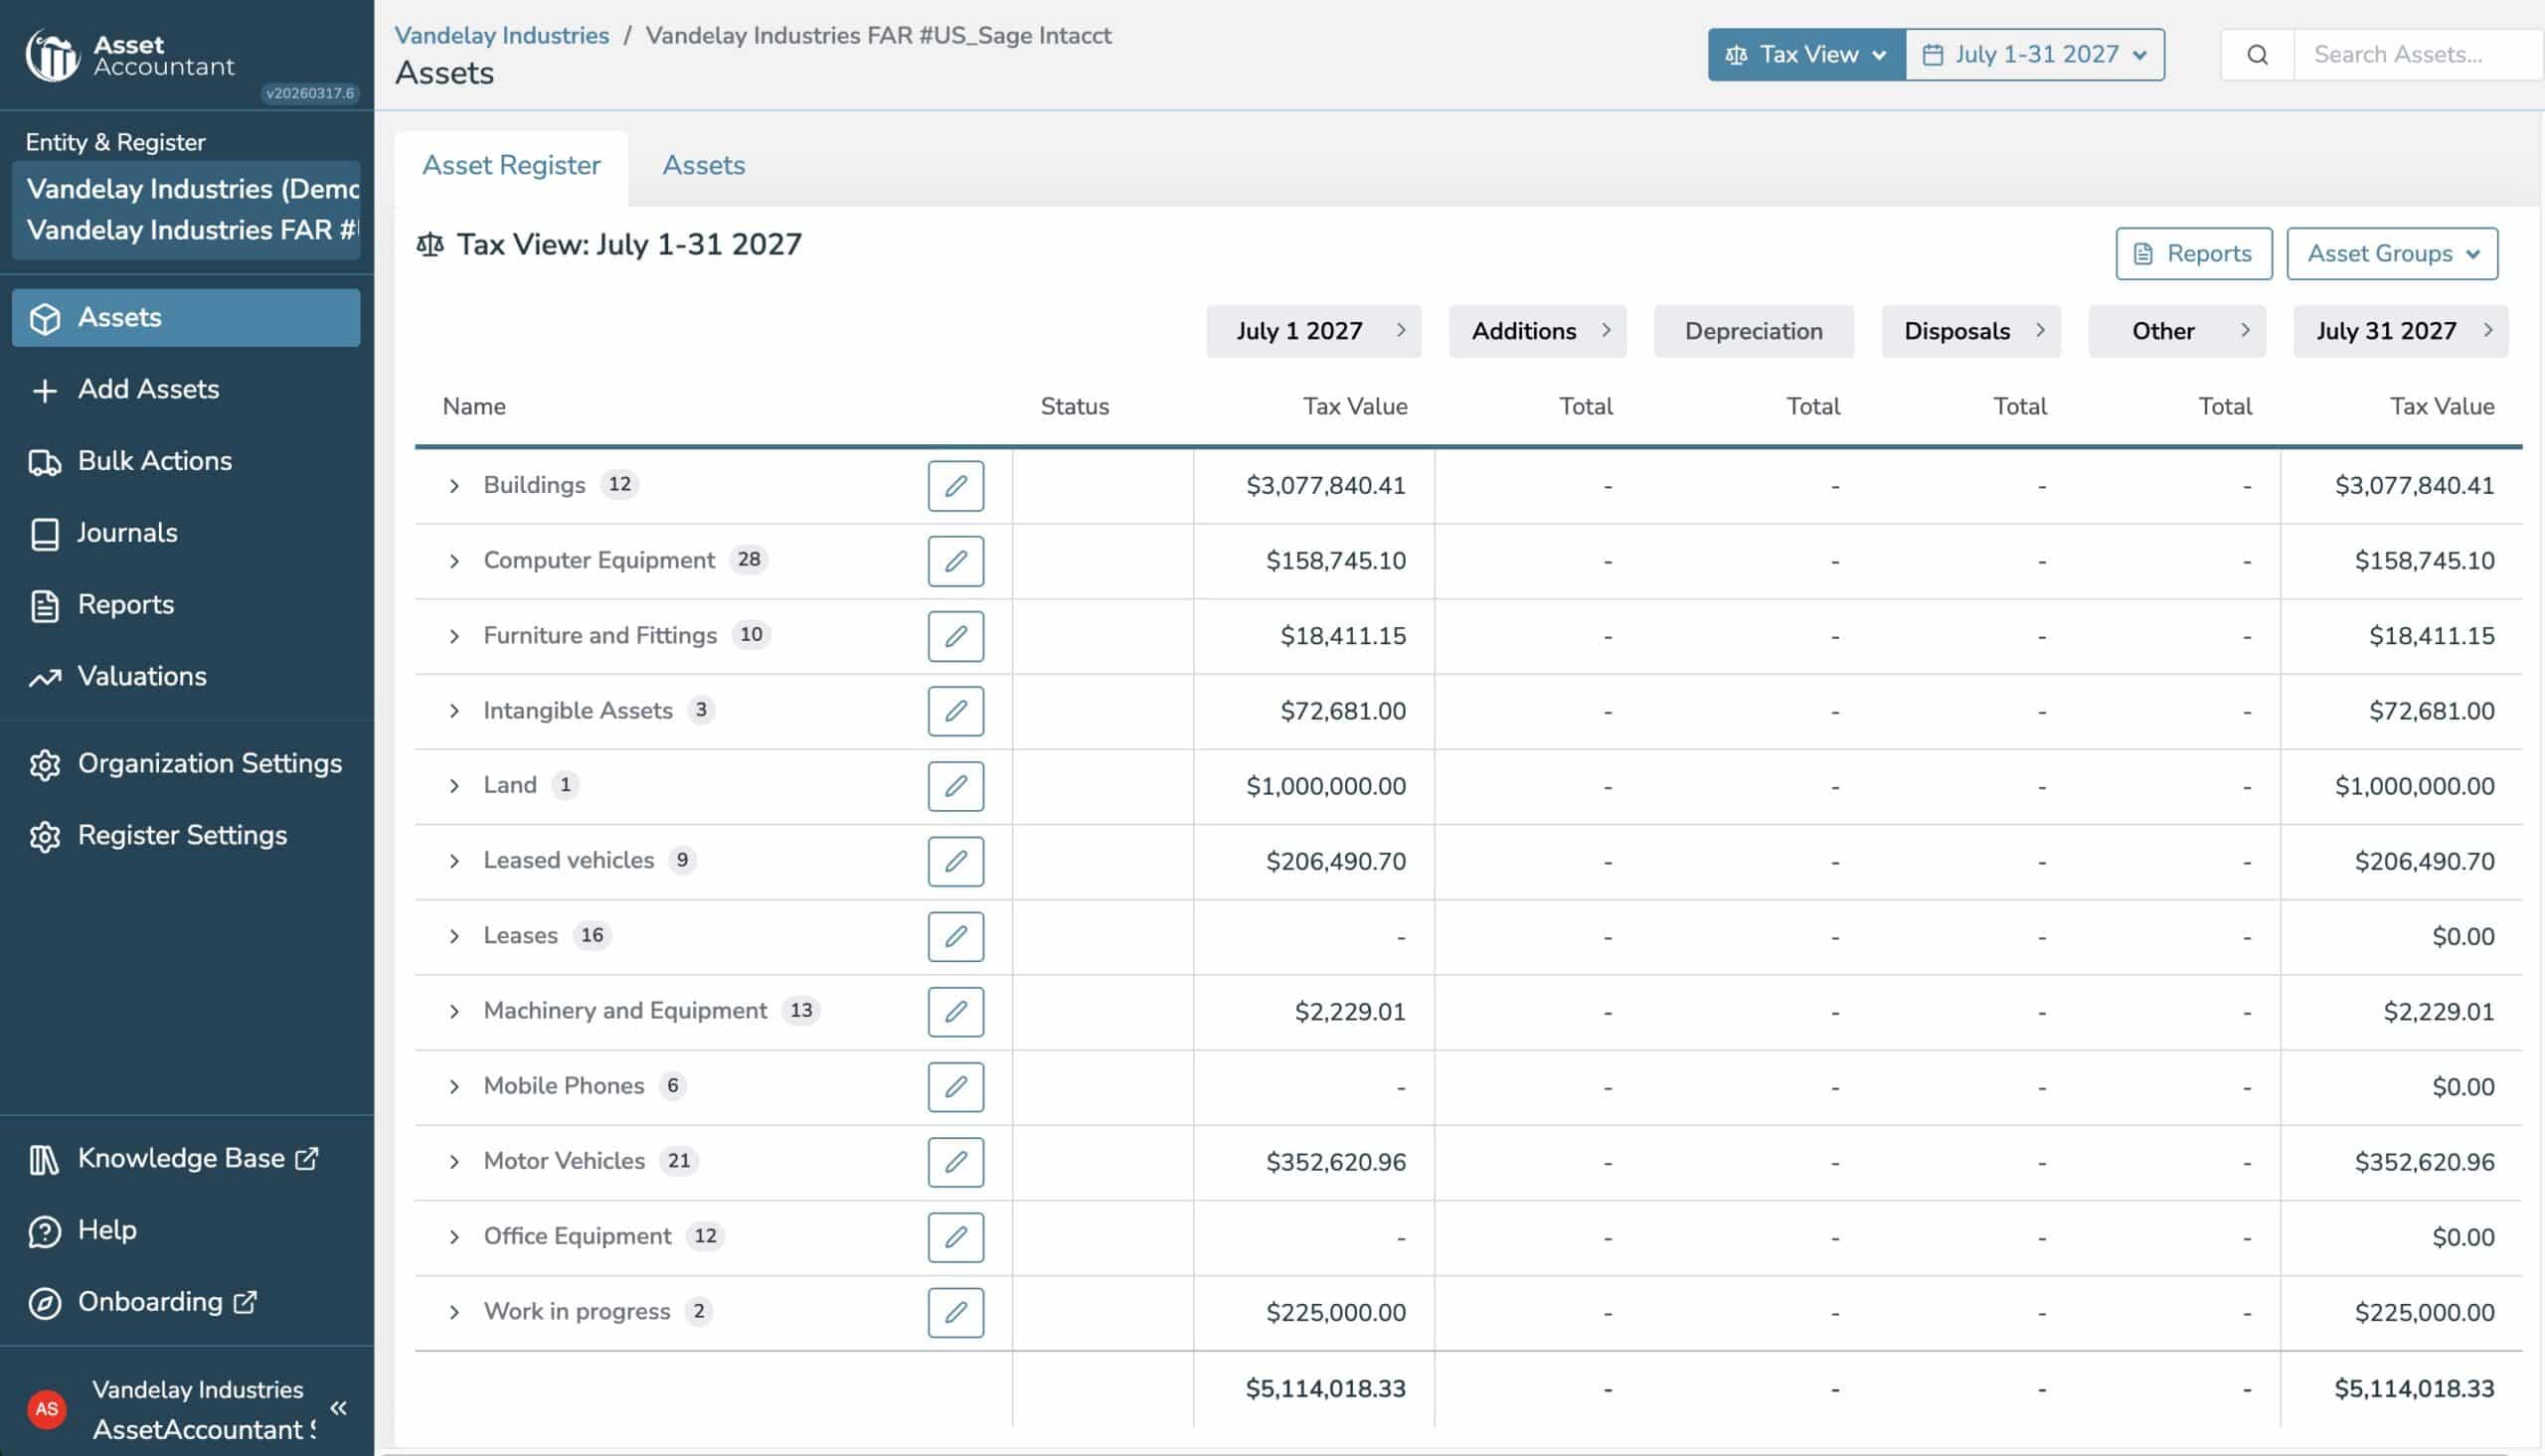2545x1456 pixels.
Task: Click the edit pencil for Motor Vehicles
Action: (x=955, y=1162)
